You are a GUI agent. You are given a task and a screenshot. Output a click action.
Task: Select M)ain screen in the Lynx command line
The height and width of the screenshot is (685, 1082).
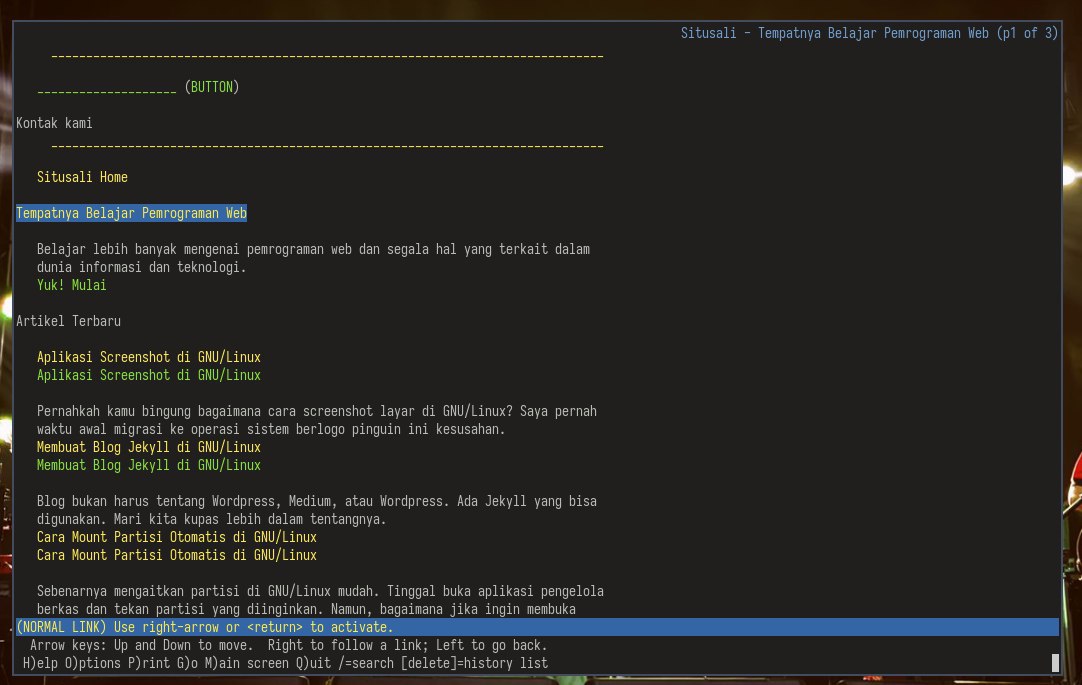[247, 663]
